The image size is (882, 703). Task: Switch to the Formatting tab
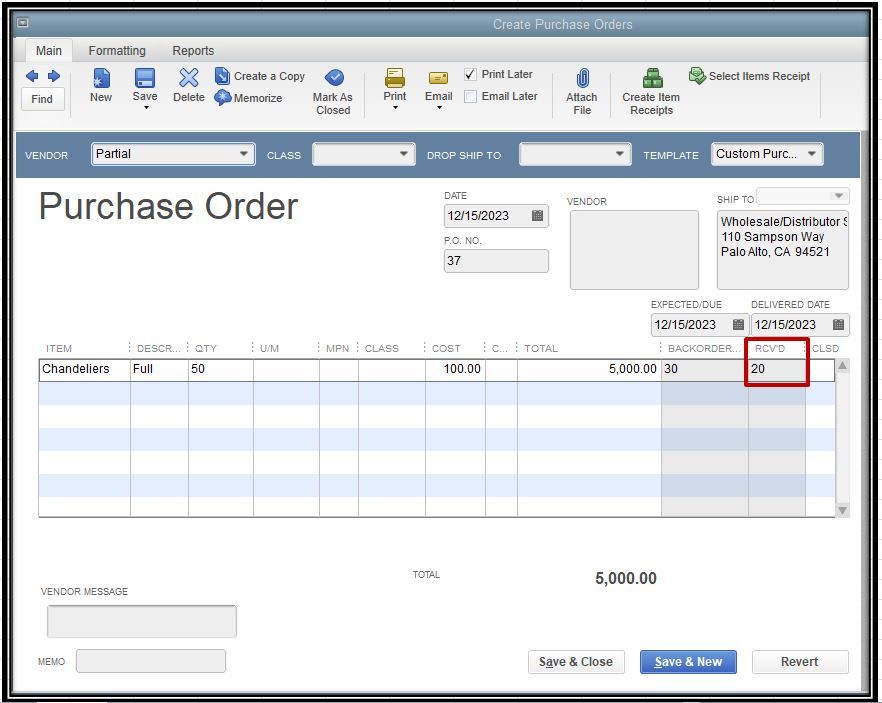coord(117,51)
